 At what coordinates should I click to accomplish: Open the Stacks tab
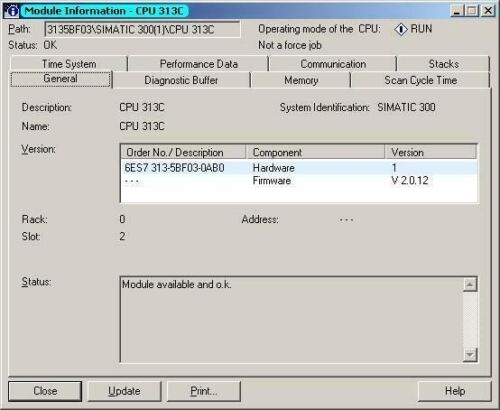point(443,64)
